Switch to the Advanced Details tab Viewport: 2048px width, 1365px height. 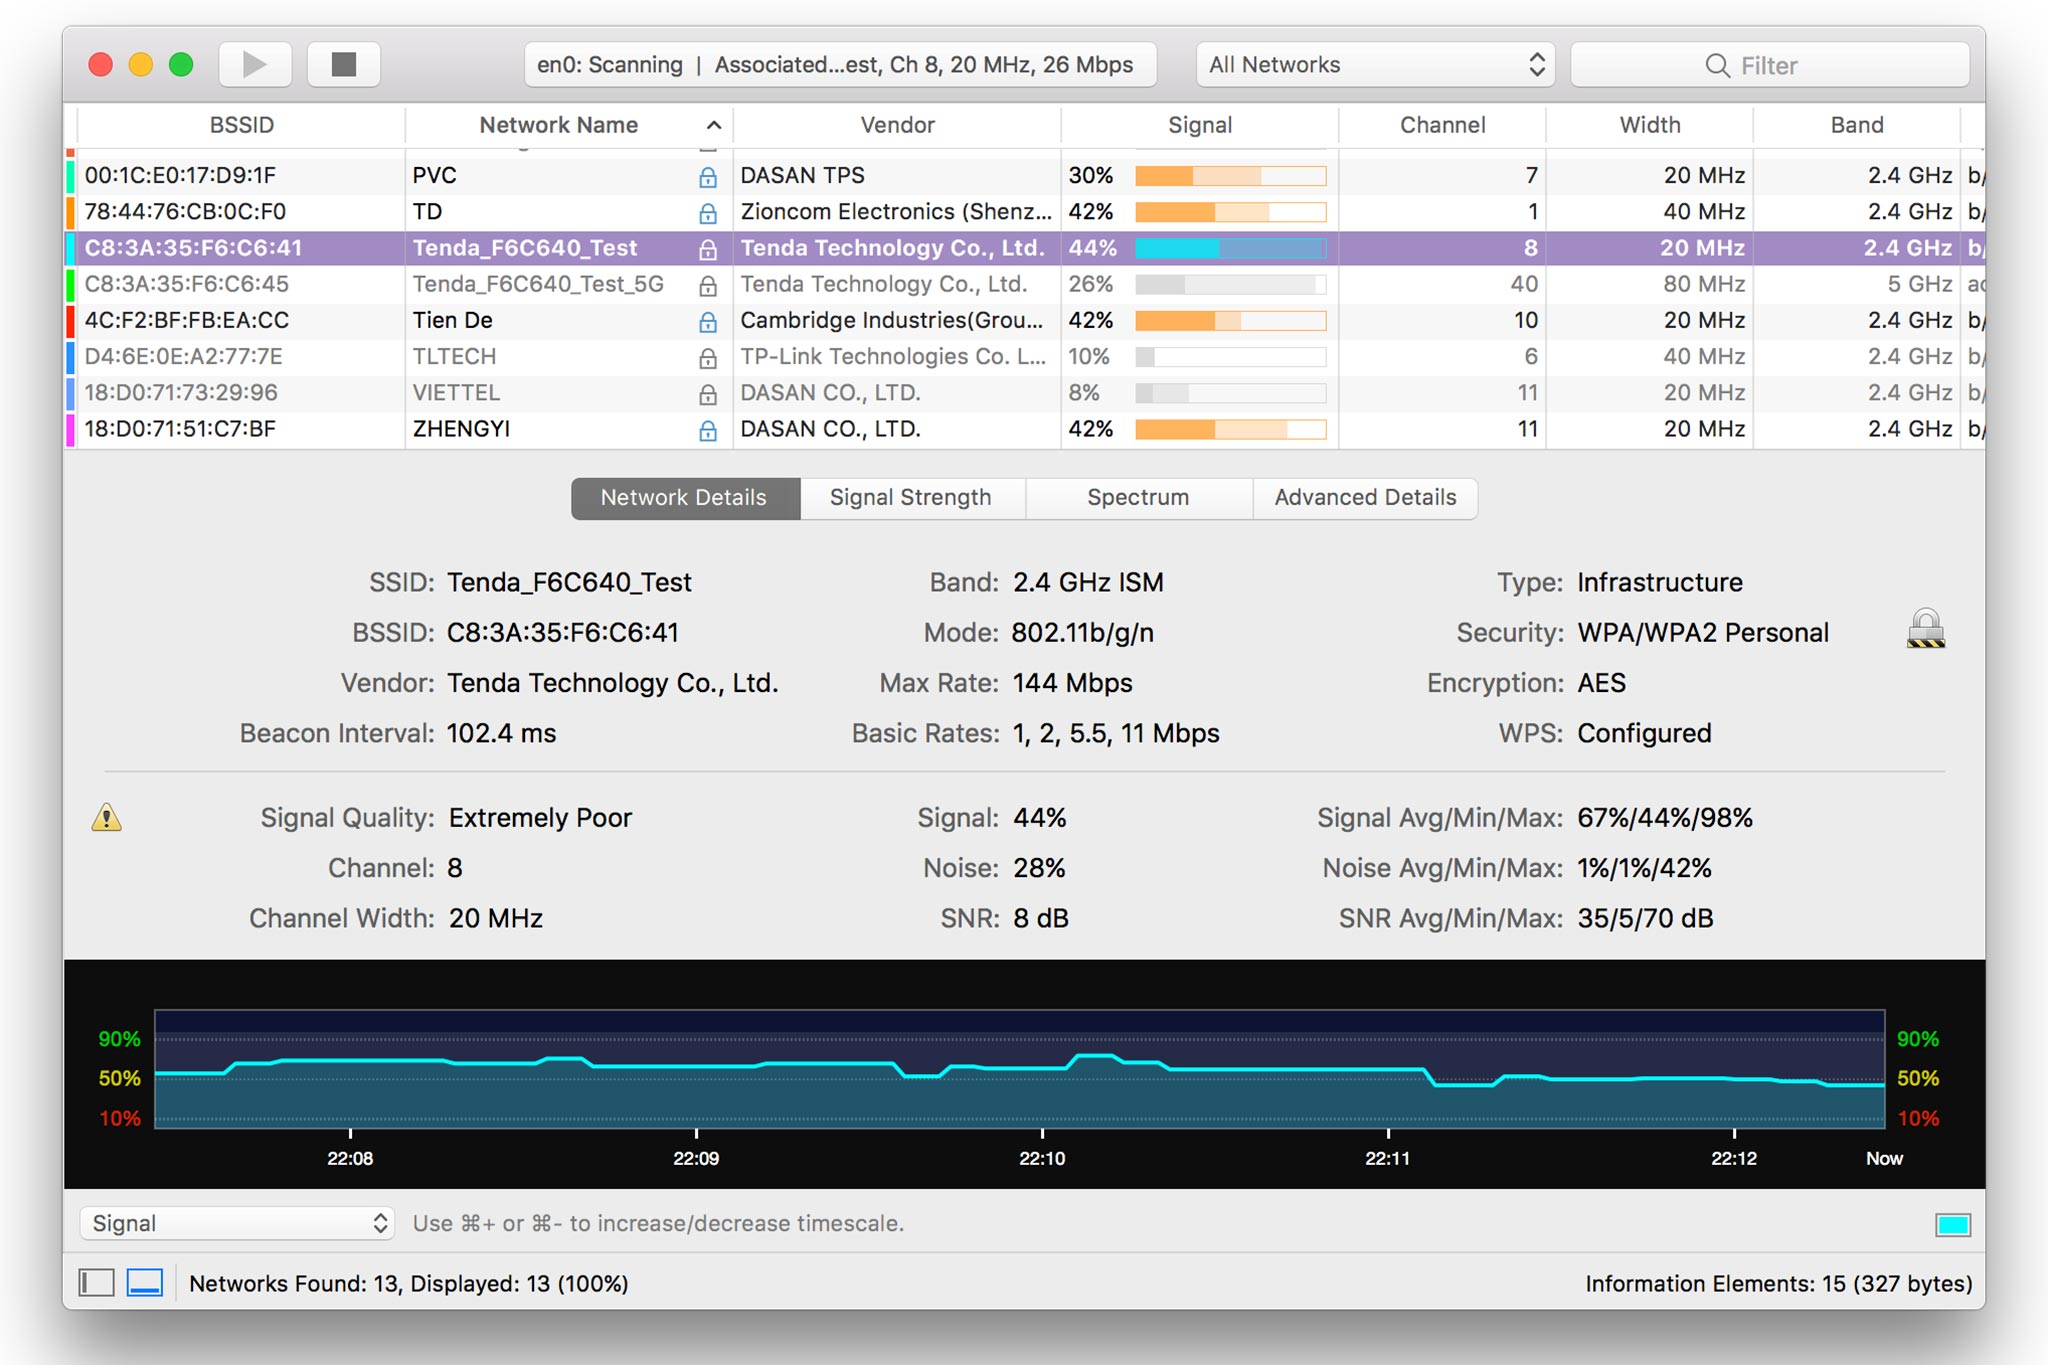(1365, 498)
